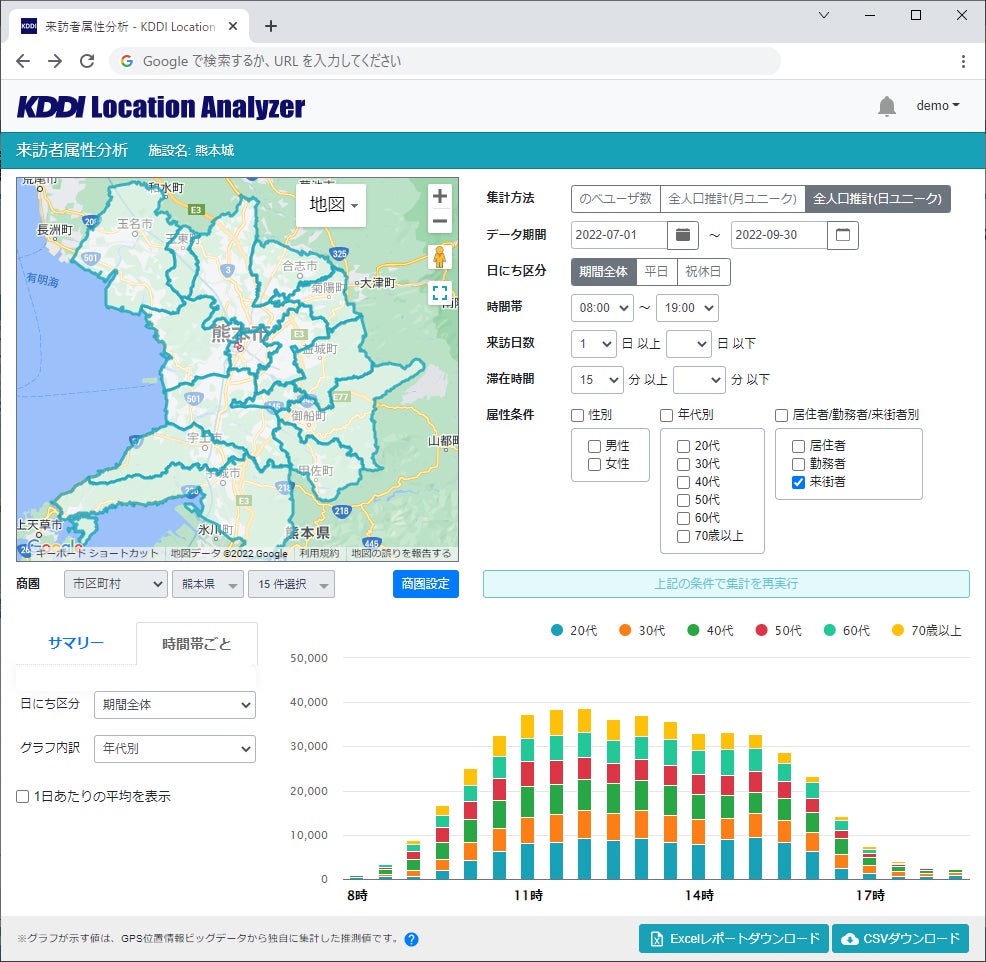Switch to the サマリー tab
986x962 pixels.
76,643
